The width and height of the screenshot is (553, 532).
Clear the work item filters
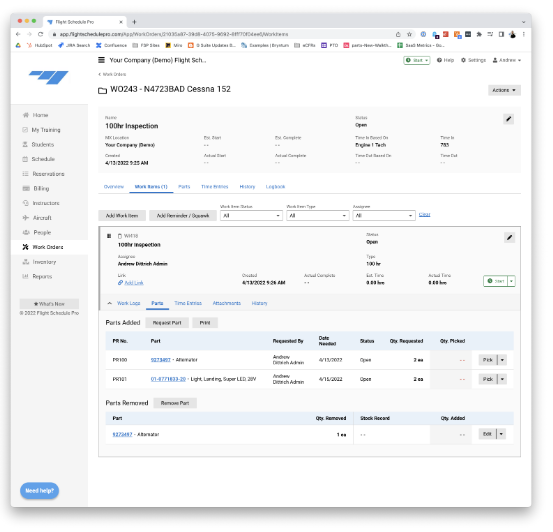coord(424,214)
